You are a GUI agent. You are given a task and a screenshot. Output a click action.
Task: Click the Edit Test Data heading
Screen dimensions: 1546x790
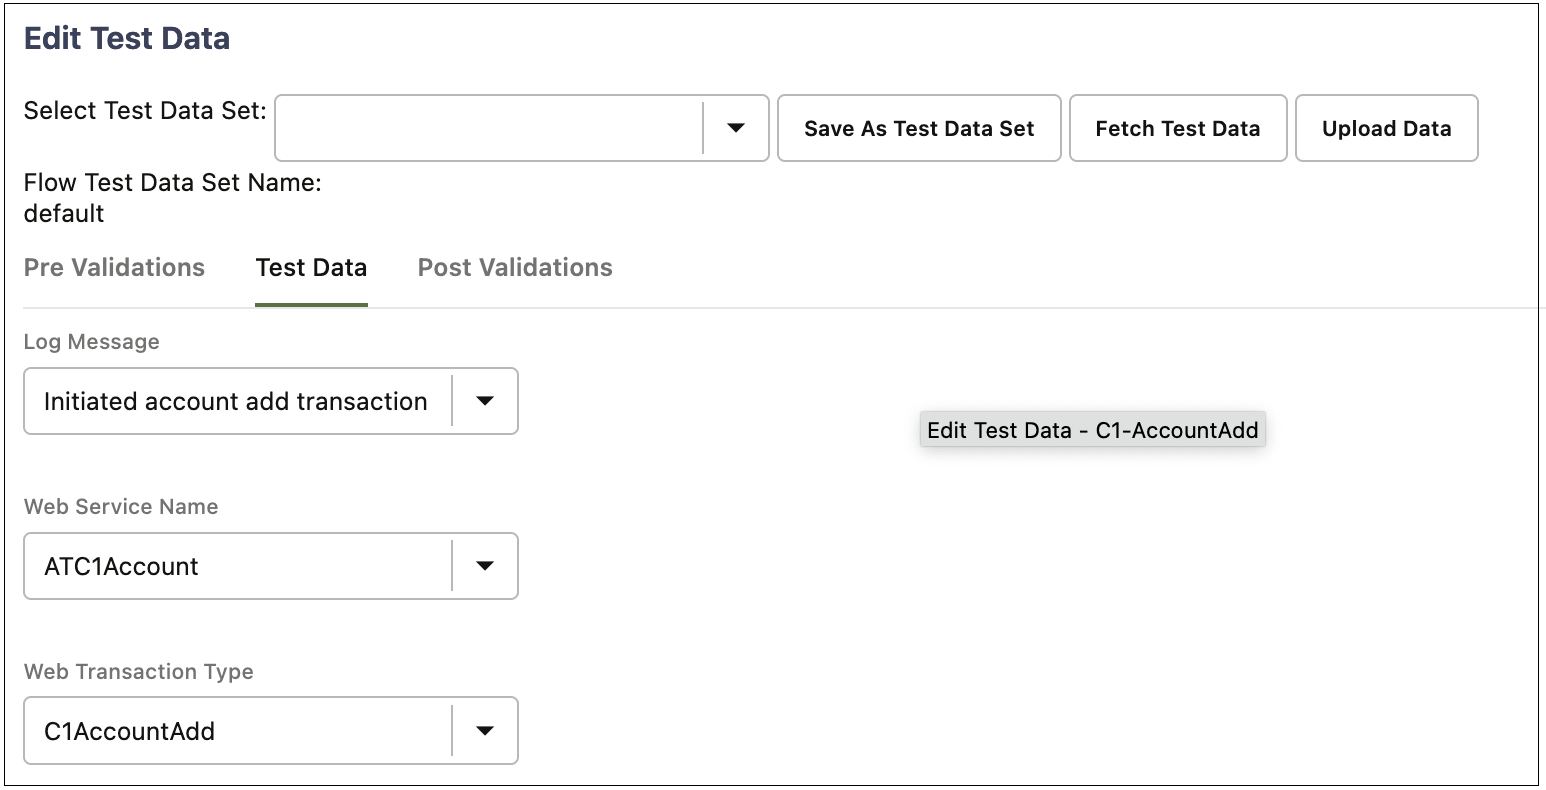click(127, 38)
